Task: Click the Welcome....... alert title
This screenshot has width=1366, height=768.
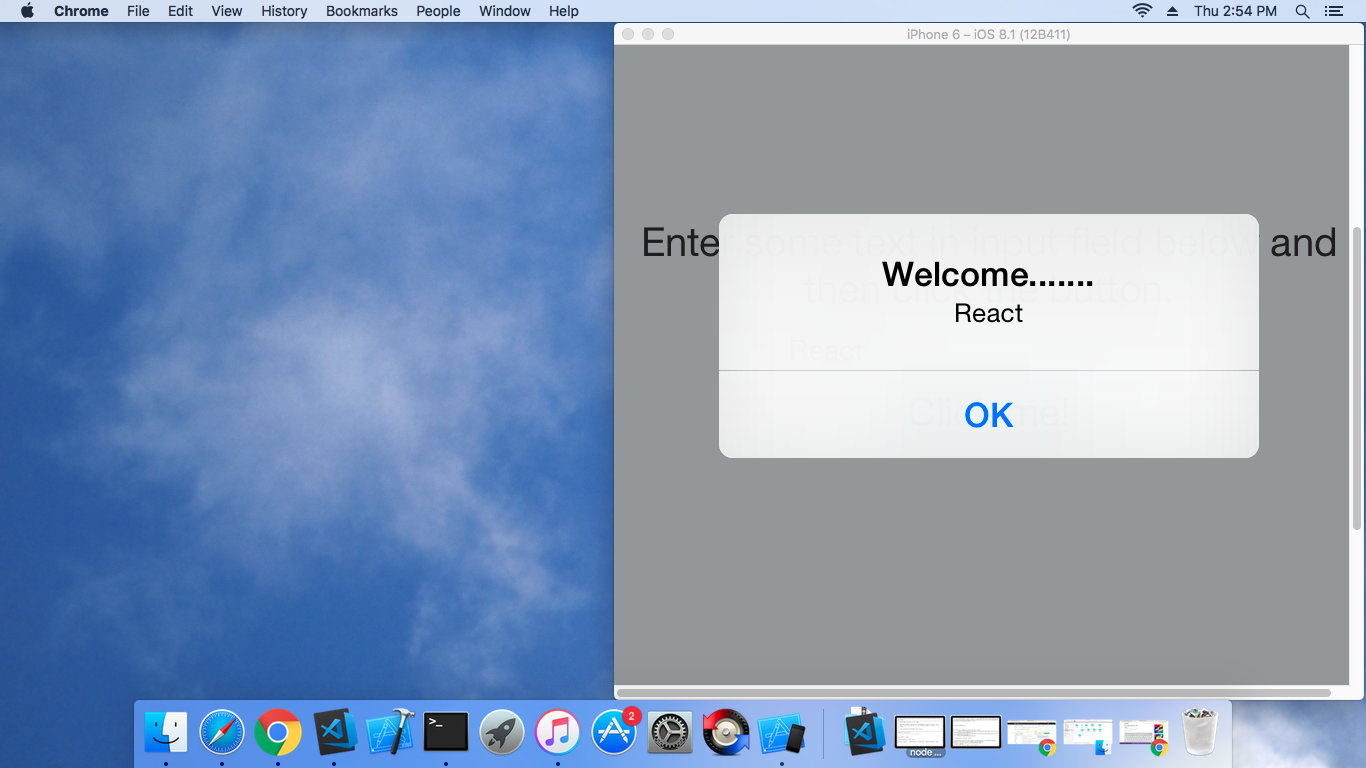Action: (988, 274)
